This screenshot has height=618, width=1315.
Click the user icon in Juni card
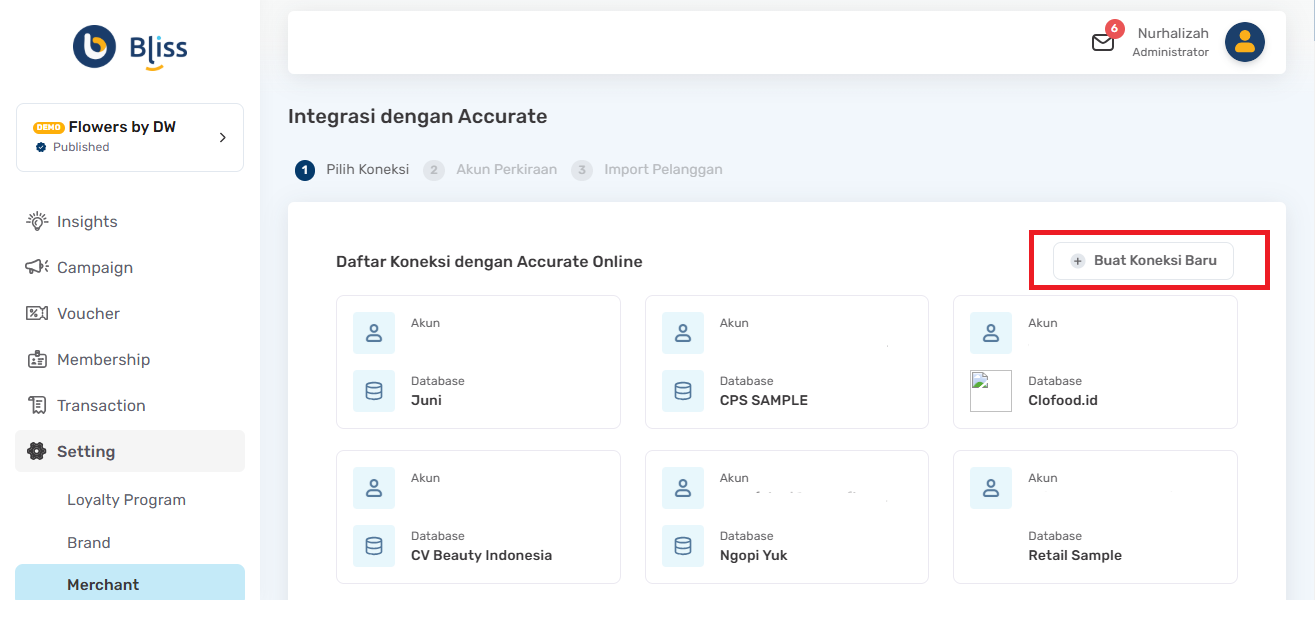click(374, 333)
